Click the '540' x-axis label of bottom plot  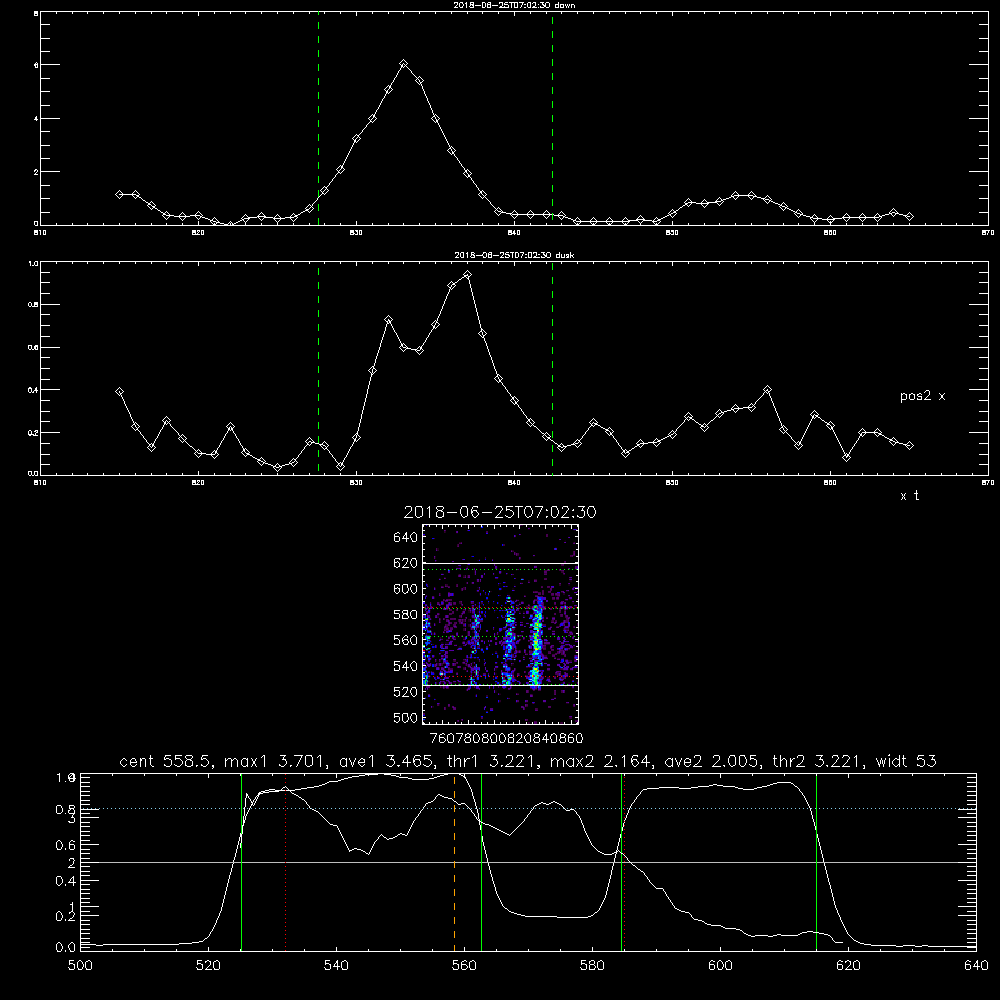(x=336, y=966)
